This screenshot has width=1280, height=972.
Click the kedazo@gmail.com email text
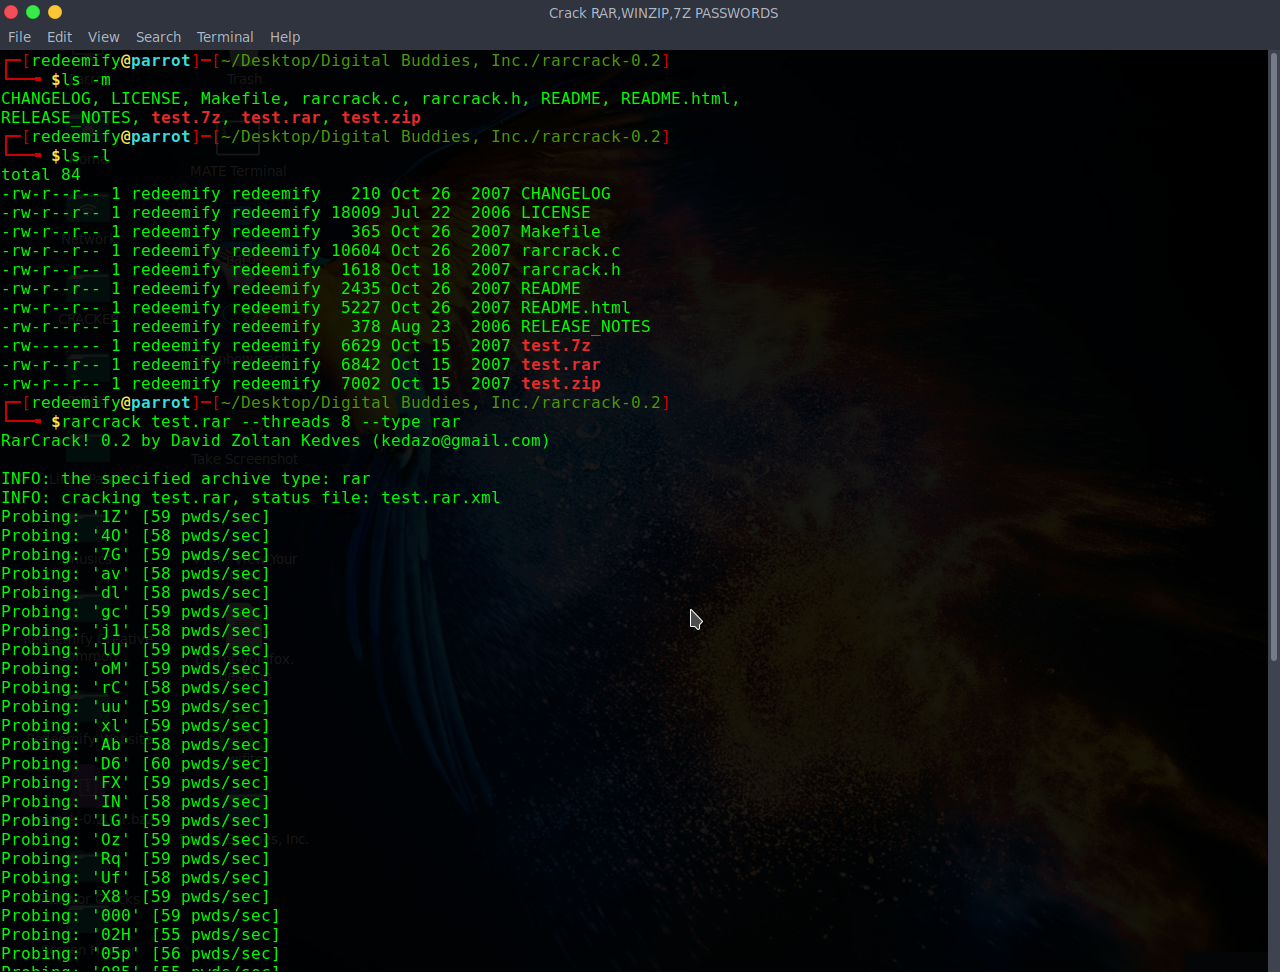(x=461, y=441)
